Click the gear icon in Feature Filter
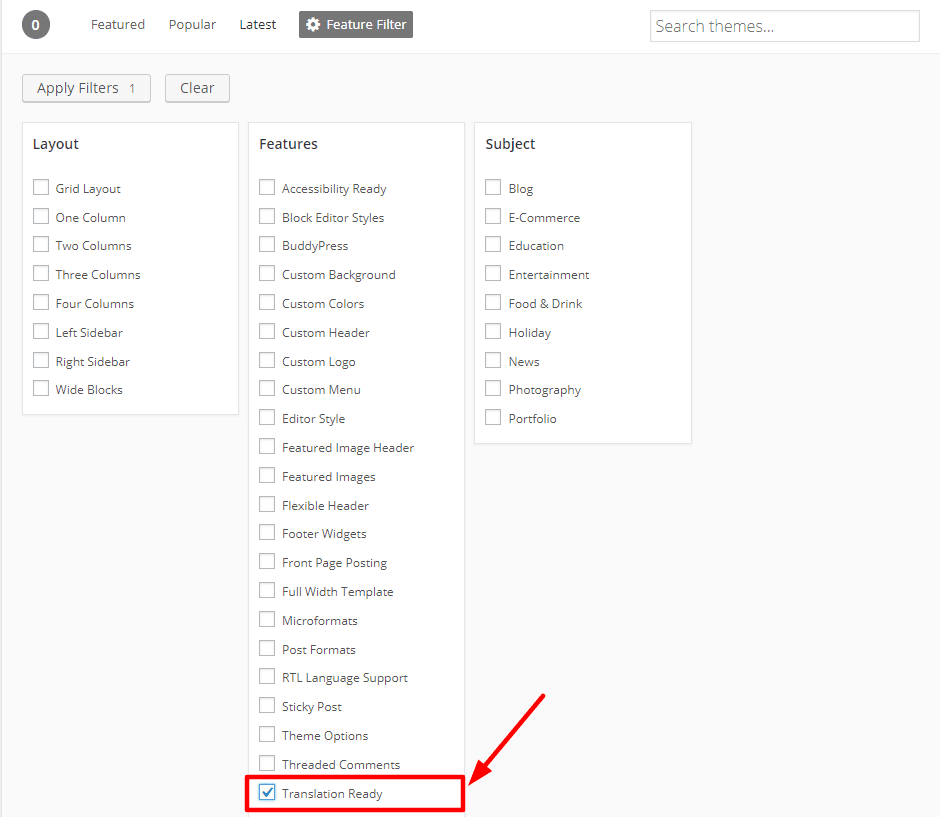Screen dimensions: 940x817 point(313,25)
